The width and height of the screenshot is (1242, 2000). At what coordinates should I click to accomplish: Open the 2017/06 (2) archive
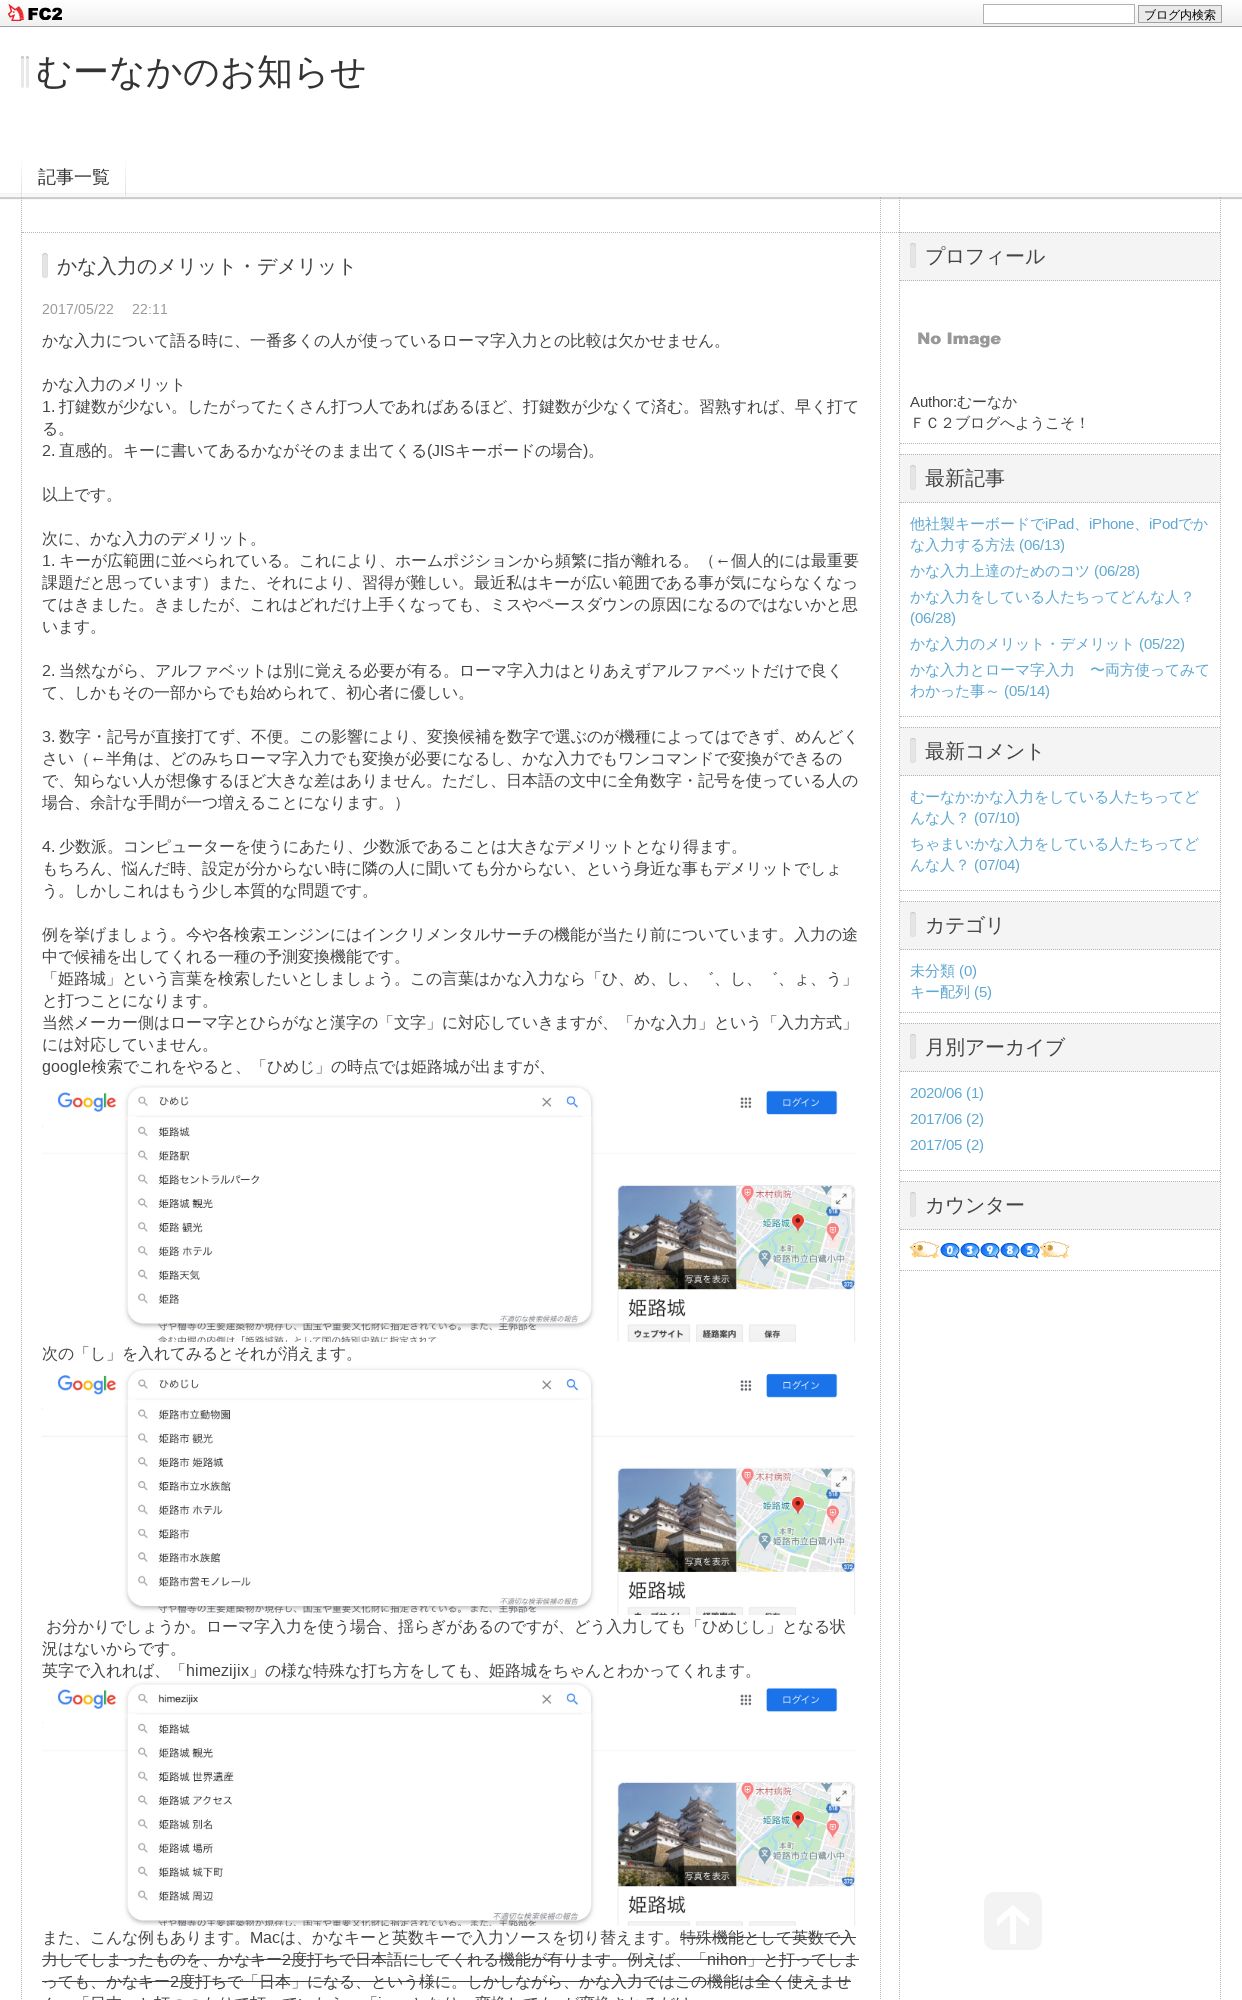(x=947, y=1119)
